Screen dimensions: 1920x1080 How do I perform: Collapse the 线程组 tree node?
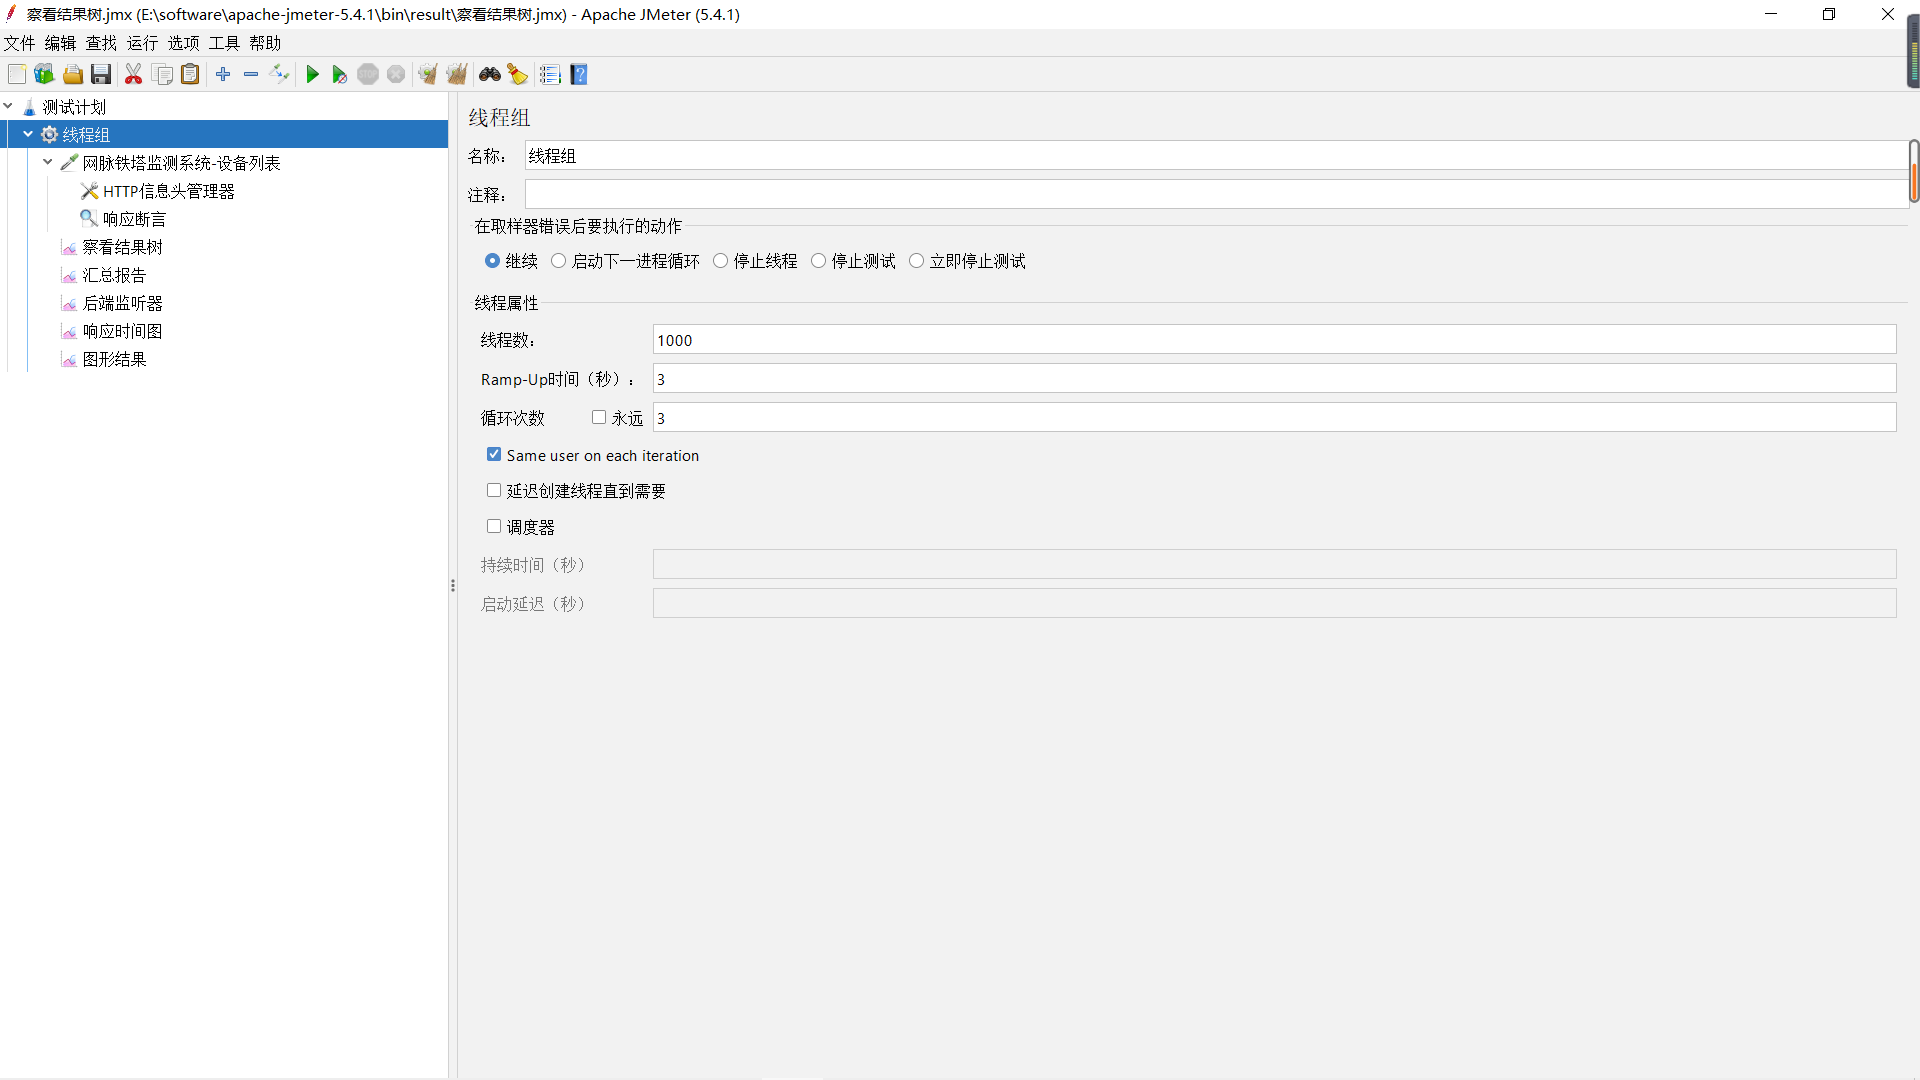[28, 134]
